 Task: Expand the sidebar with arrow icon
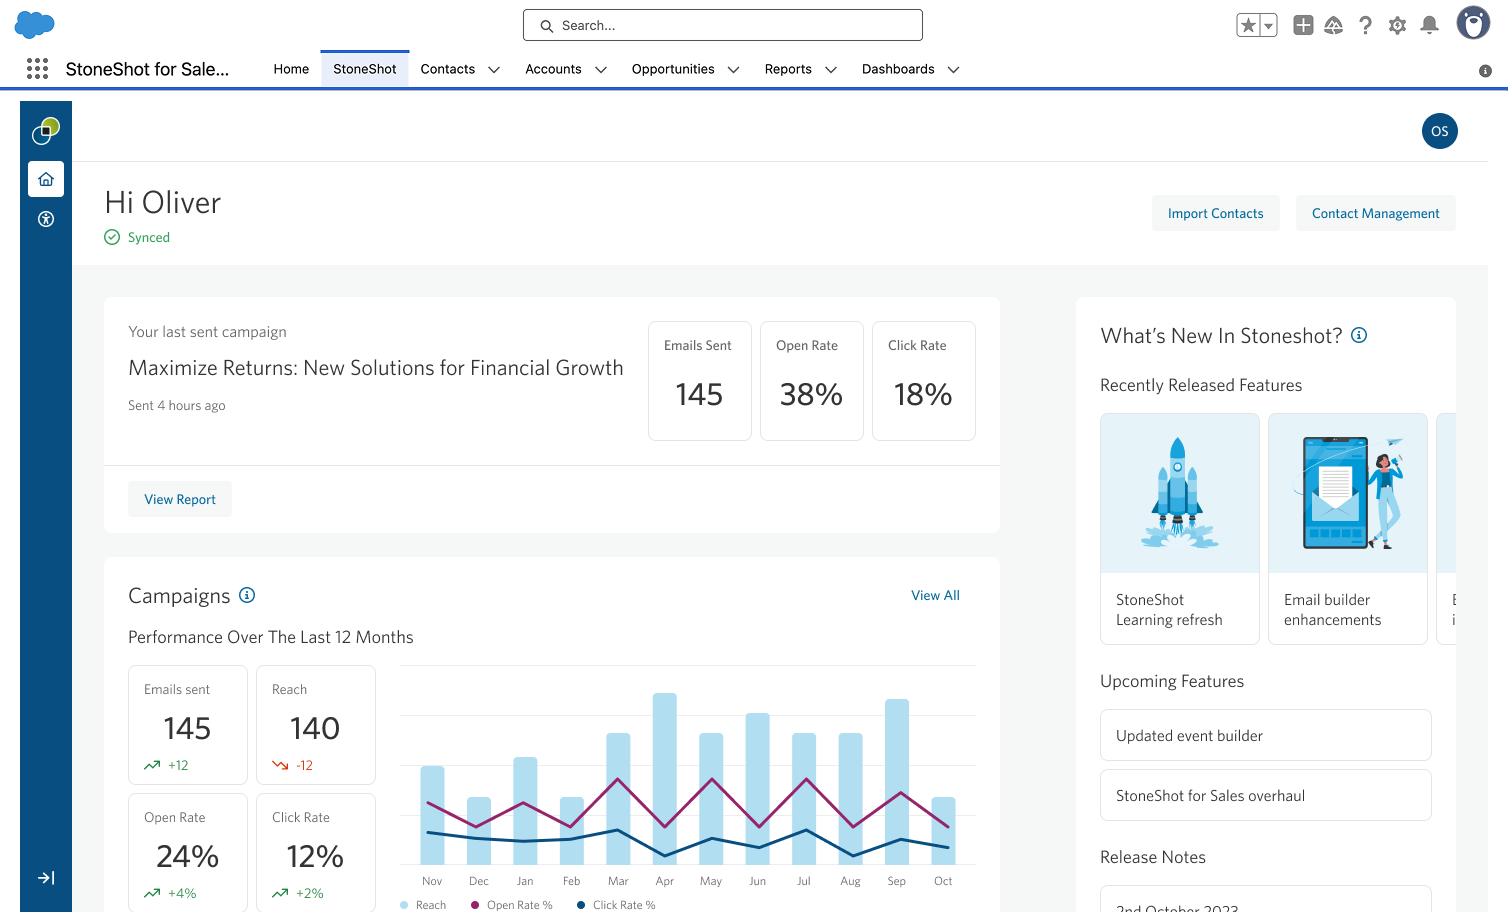point(46,878)
